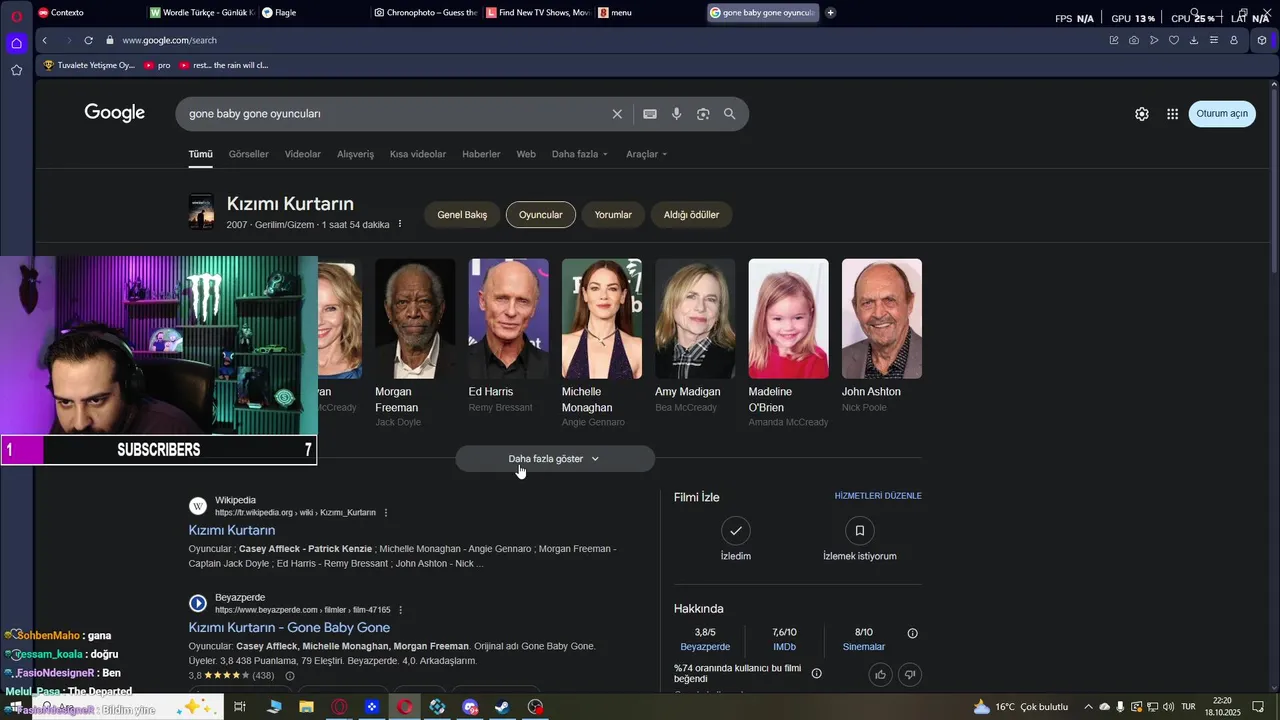This screenshot has width=1280, height=720.
Task: Select the Genel Bakış chip
Action: [462, 215]
